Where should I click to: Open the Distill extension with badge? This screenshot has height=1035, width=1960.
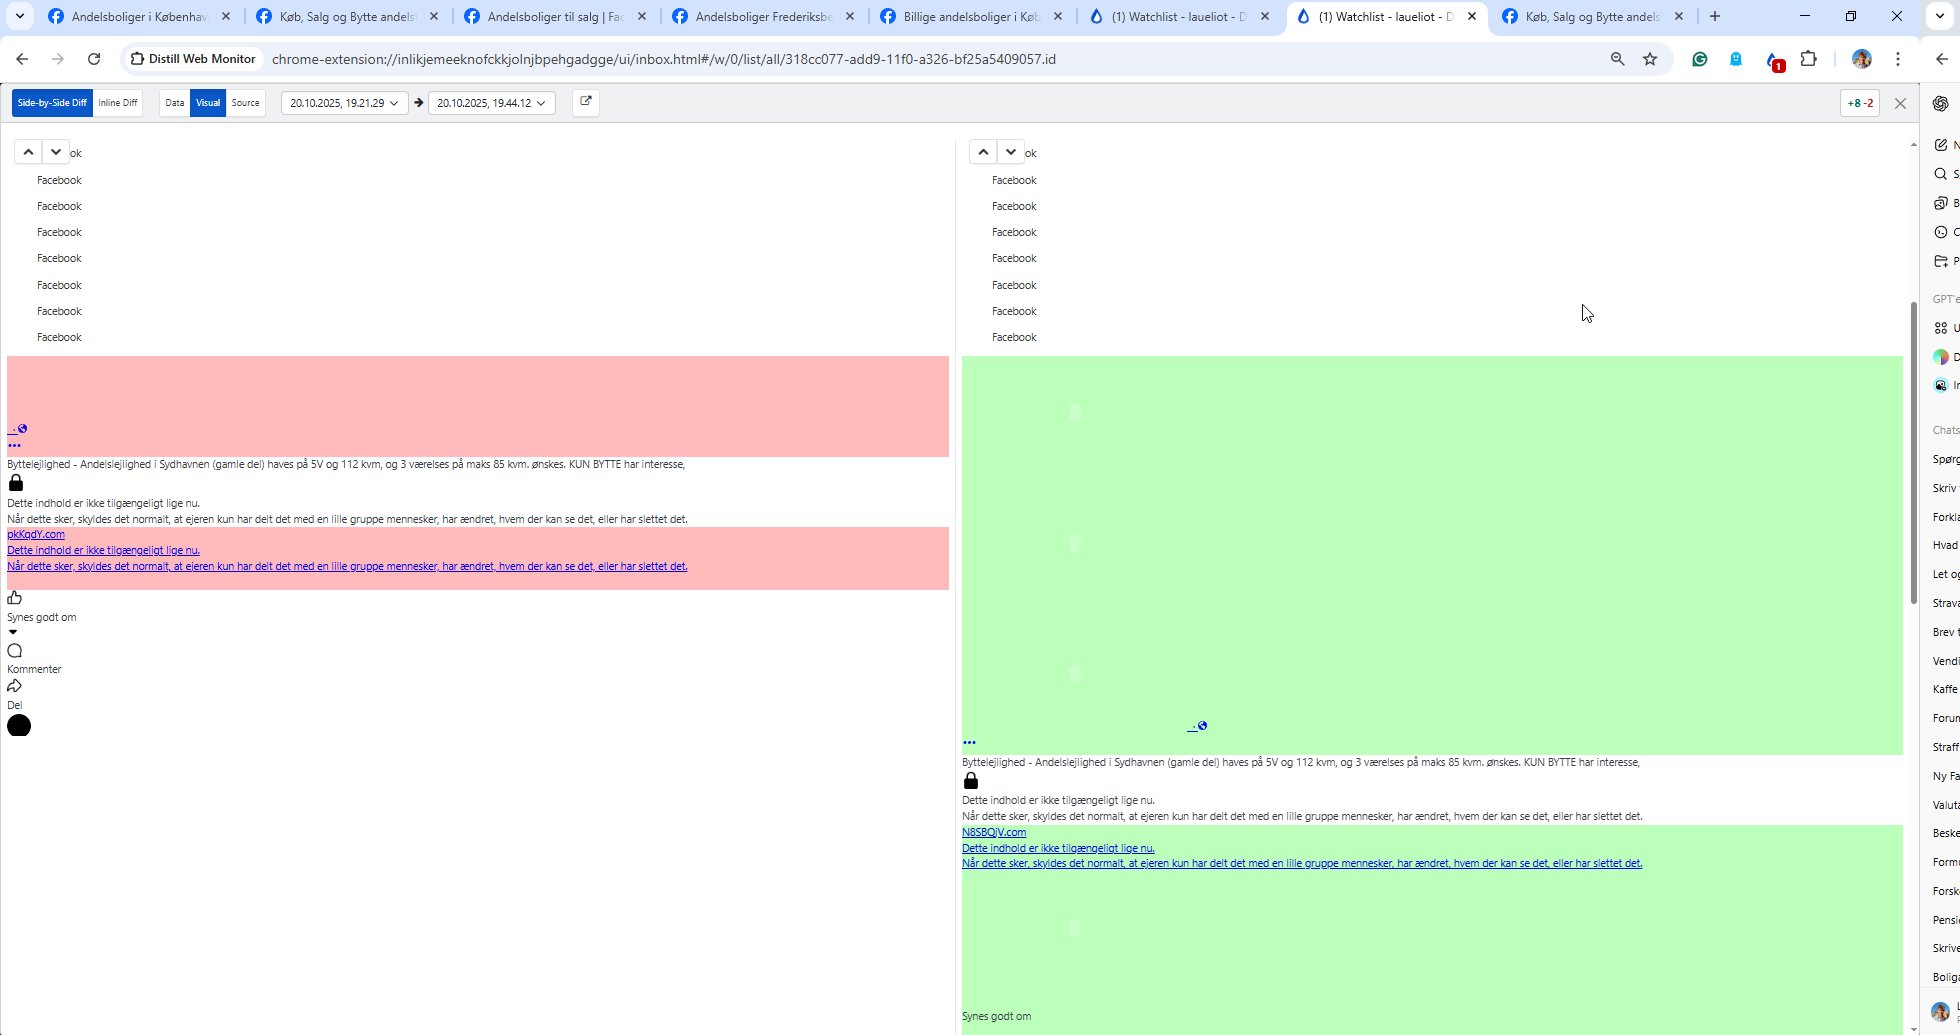1774,60
